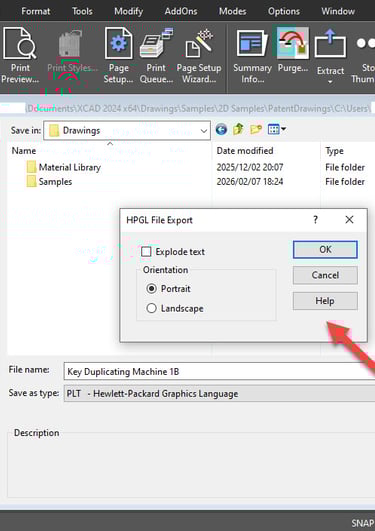
Task: Click the date 2026/02/07 18:24
Action: [x=250, y=182]
